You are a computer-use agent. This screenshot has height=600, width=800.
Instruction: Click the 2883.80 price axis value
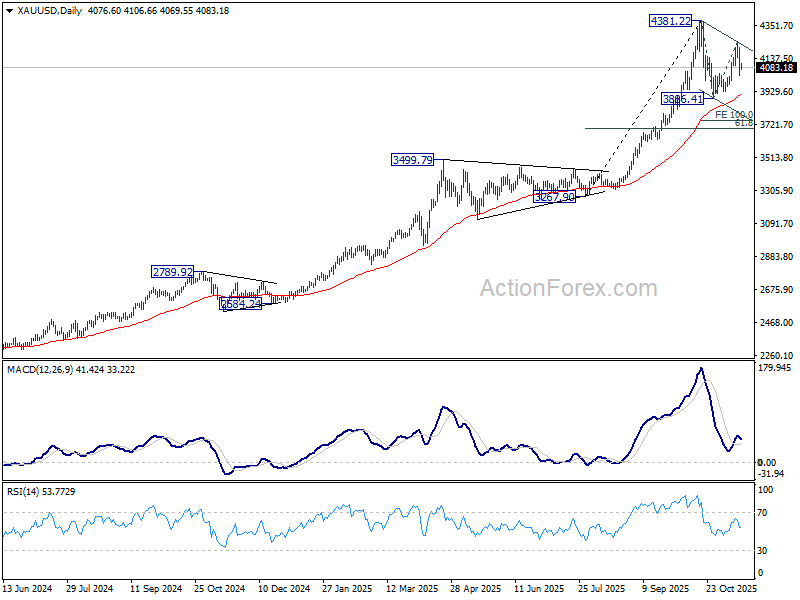point(776,257)
